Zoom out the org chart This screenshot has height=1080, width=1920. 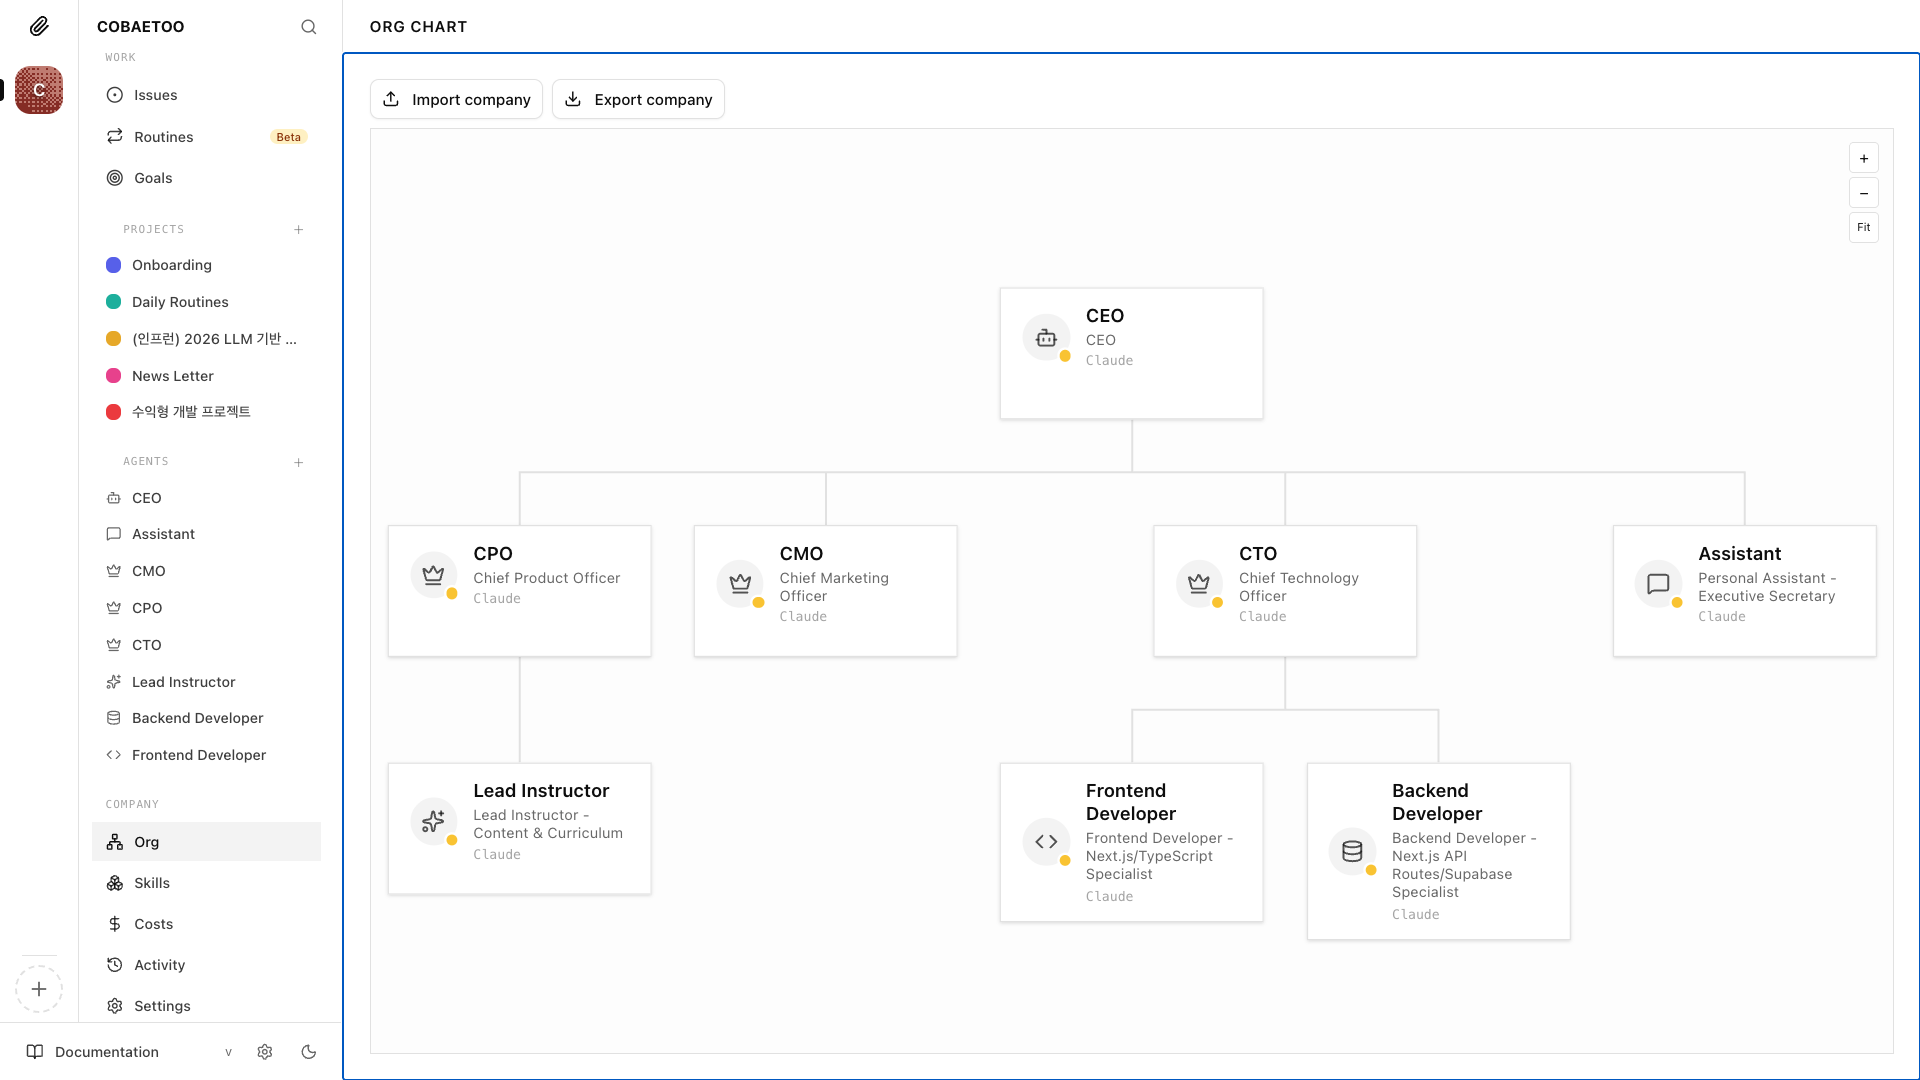[x=1863, y=193]
